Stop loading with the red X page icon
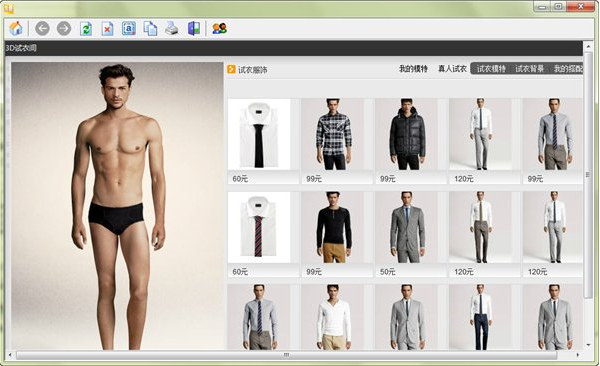Image resolution: width=600 pixels, height=366 pixels. [108, 29]
